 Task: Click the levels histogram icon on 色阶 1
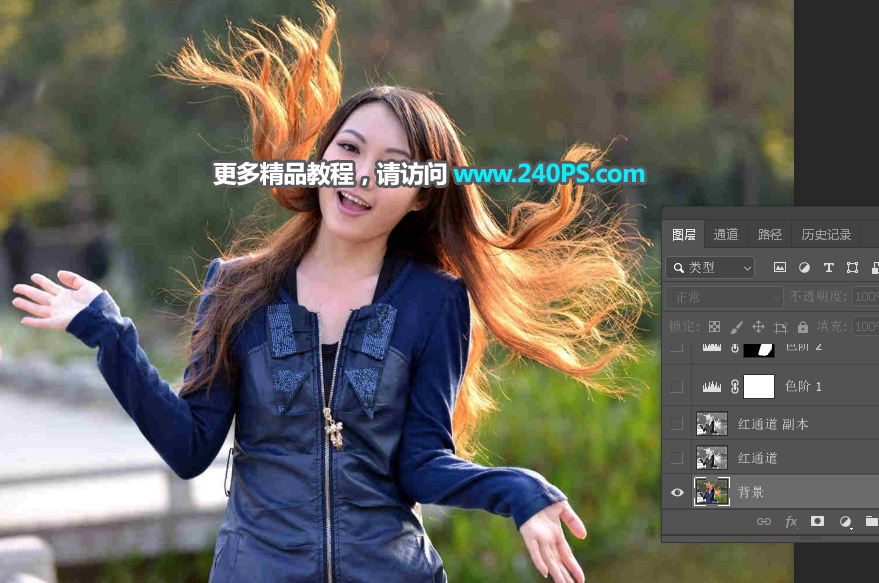(712, 386)
